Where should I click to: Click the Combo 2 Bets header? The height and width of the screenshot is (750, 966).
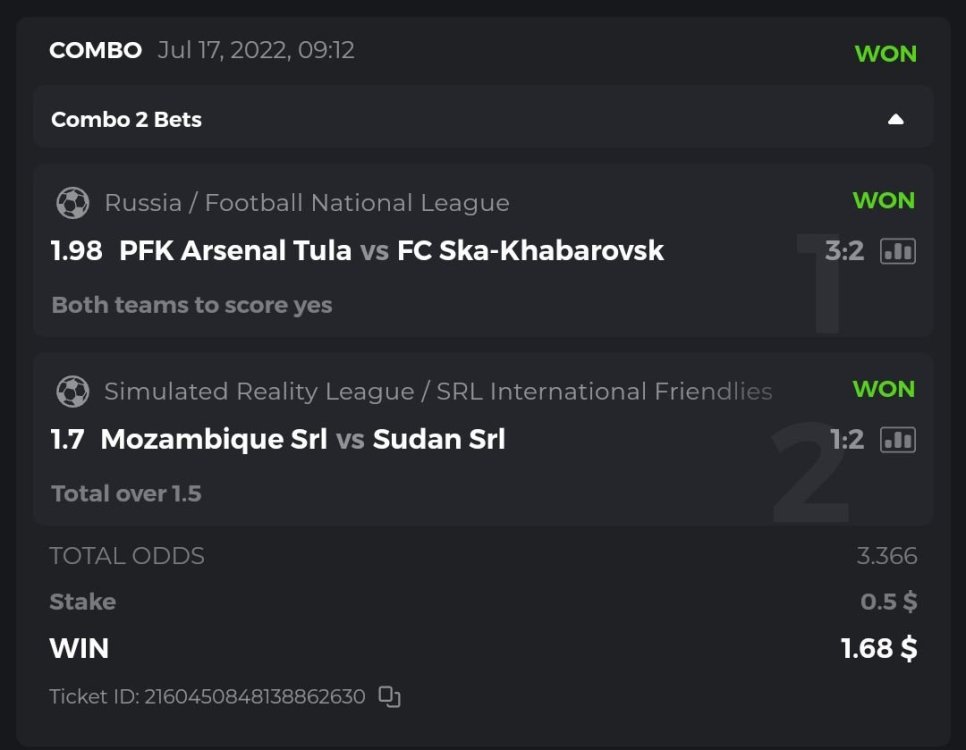(127, 119)
